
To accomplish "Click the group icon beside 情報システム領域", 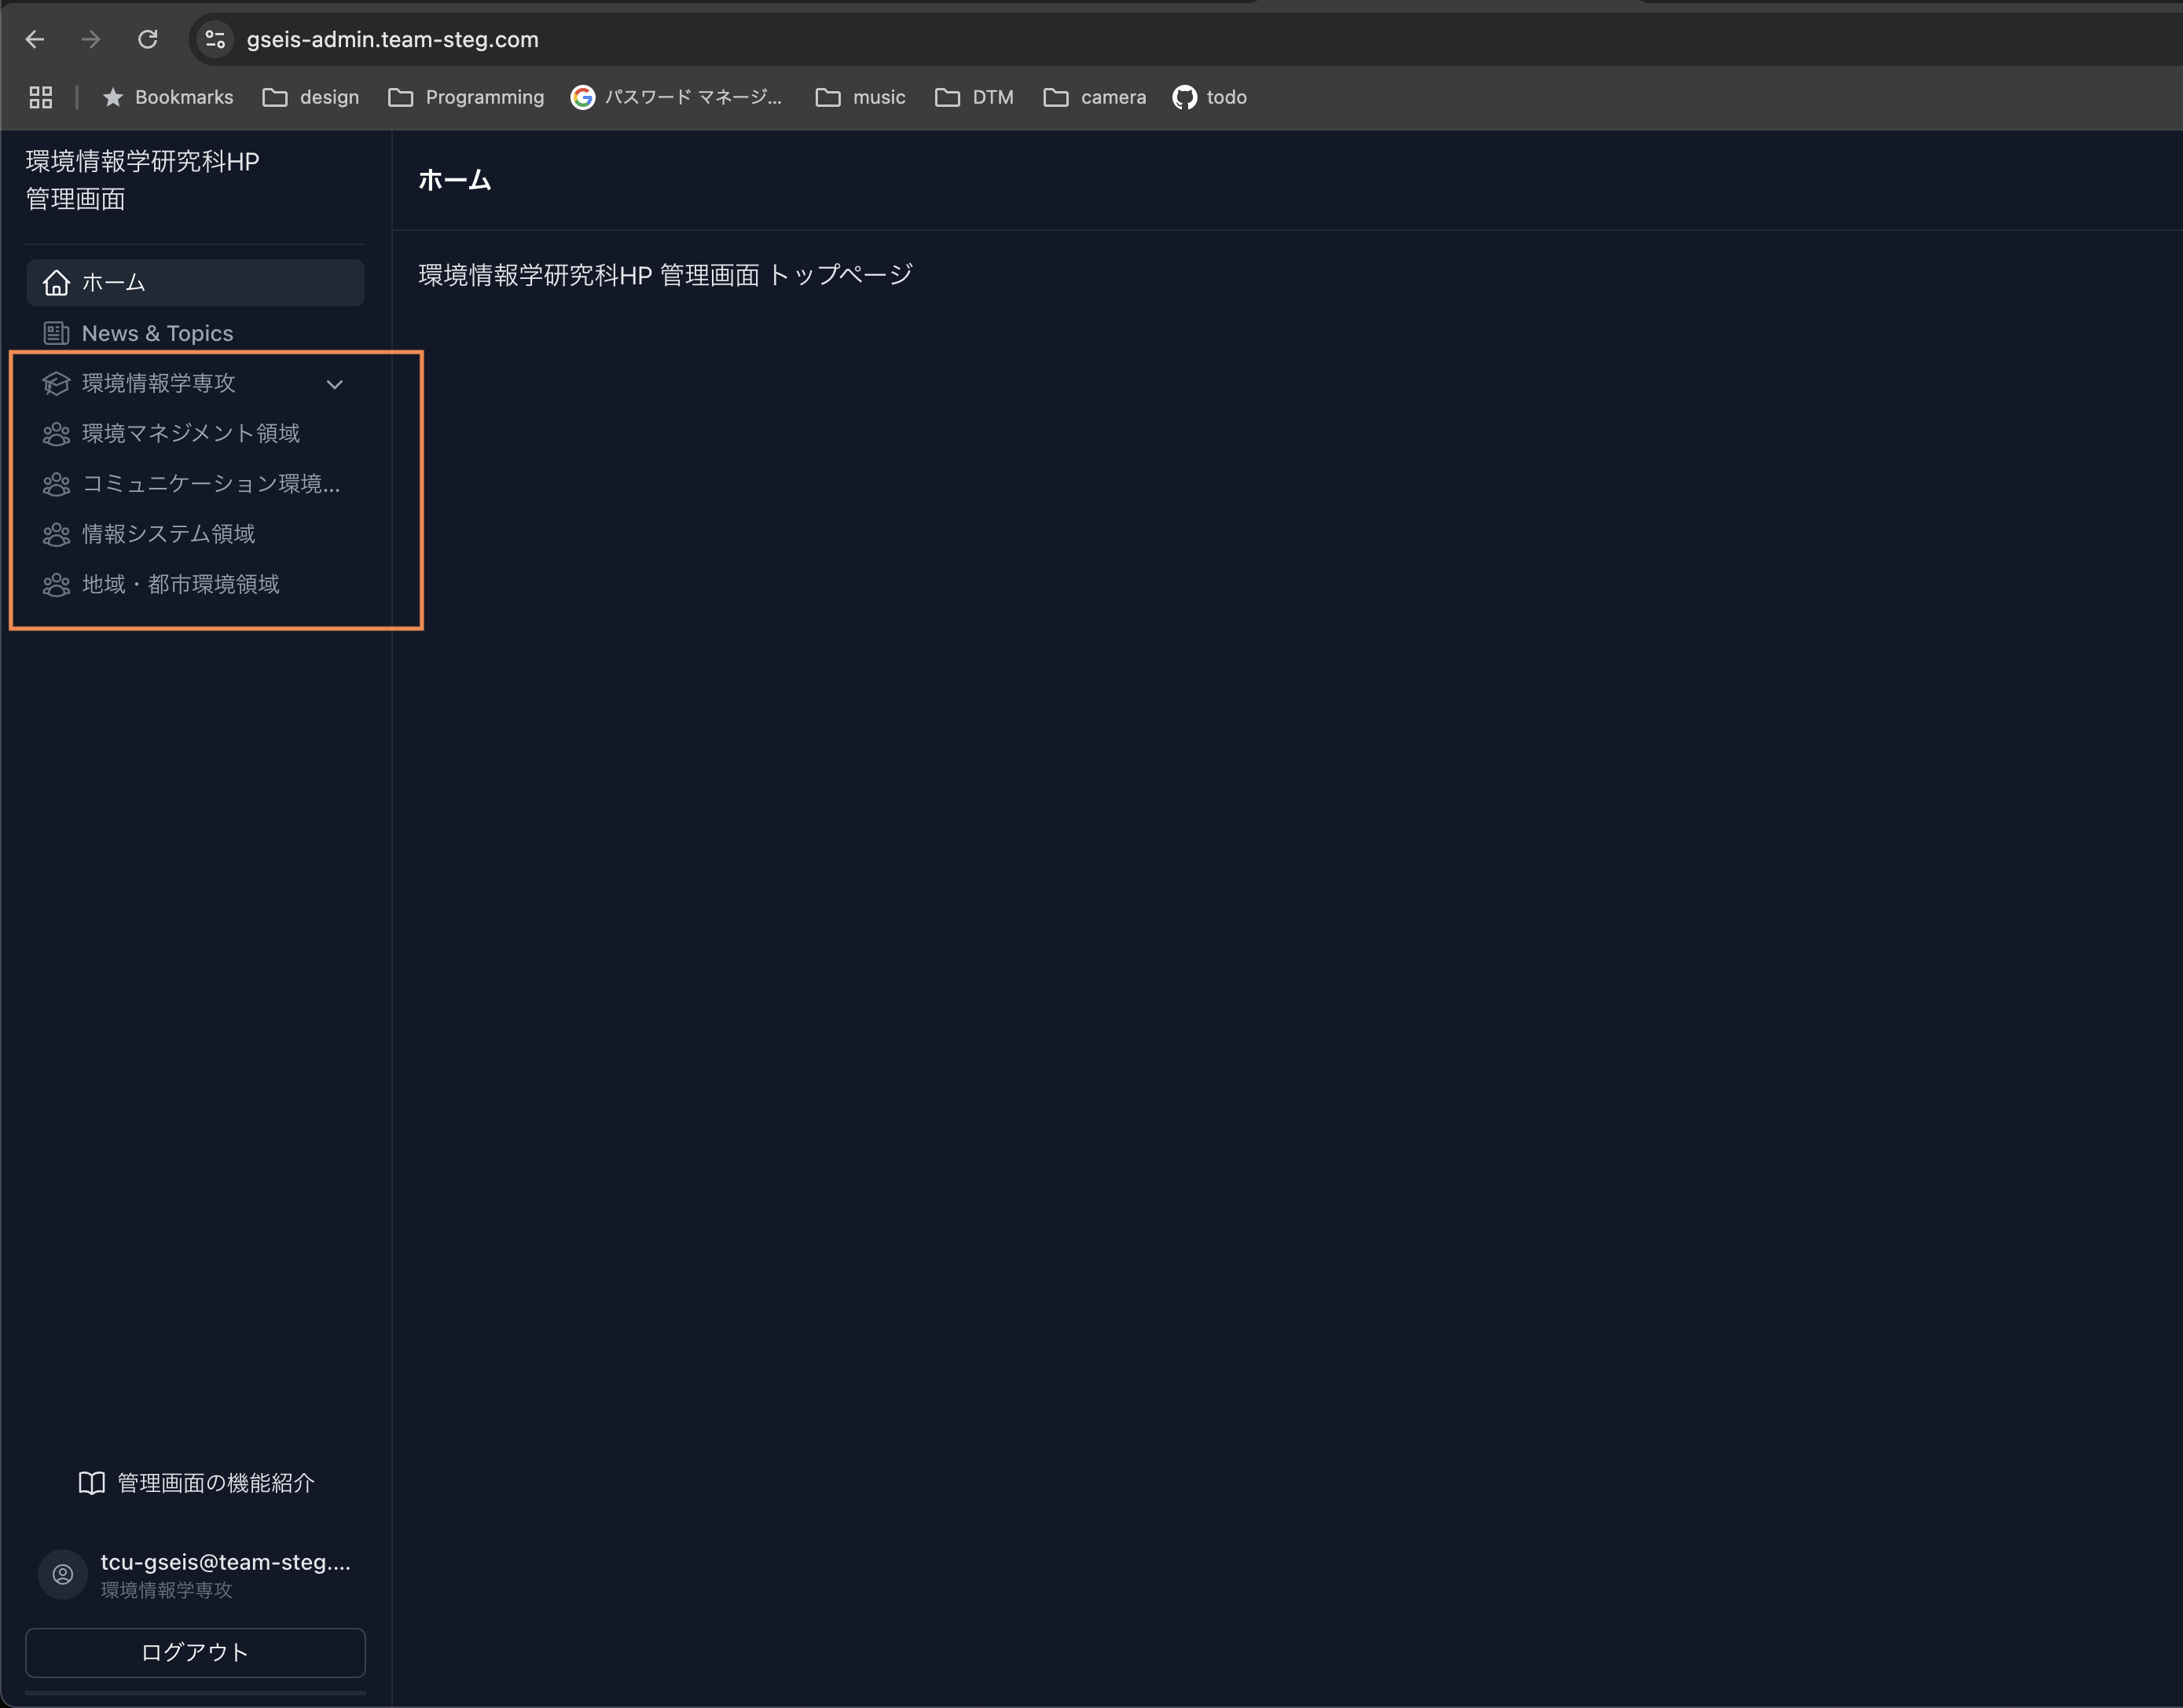I will click(x=57, y=534).
